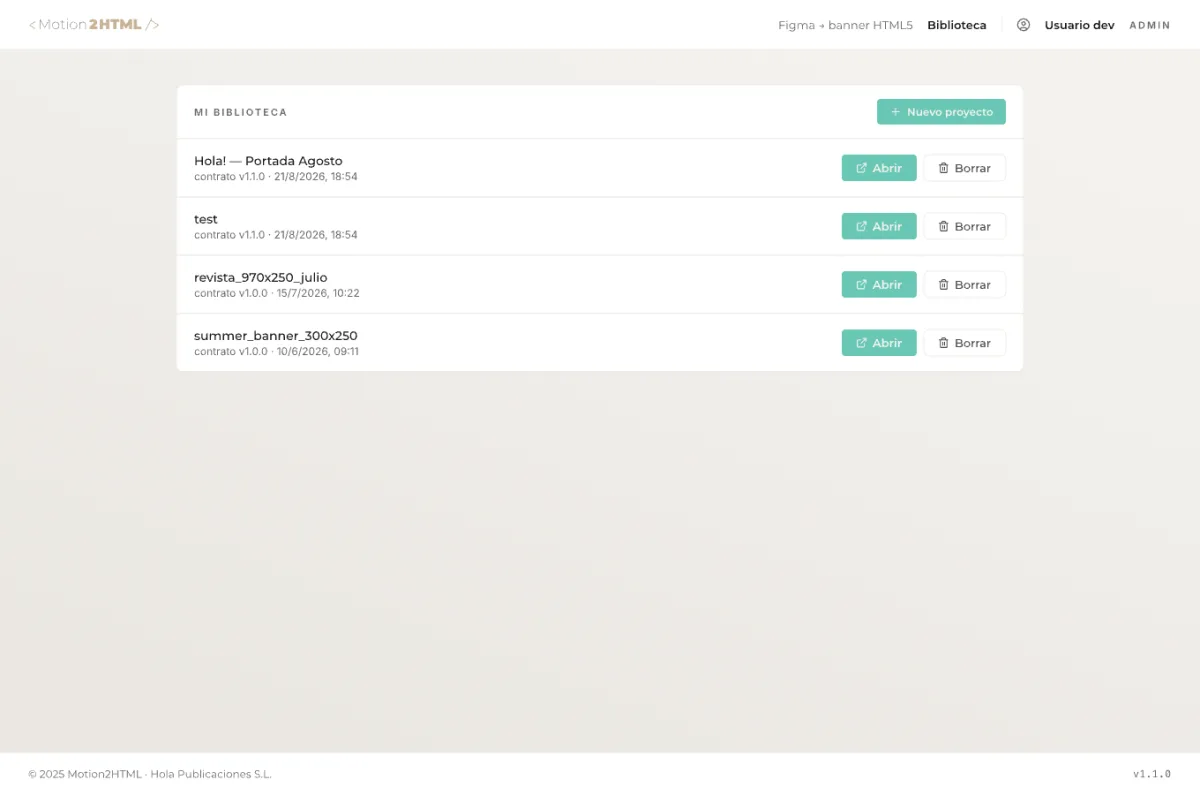Click the trash icon in the test row
Image resolution: width=1200 pixels, height=795 pixels.
point(943,226)
